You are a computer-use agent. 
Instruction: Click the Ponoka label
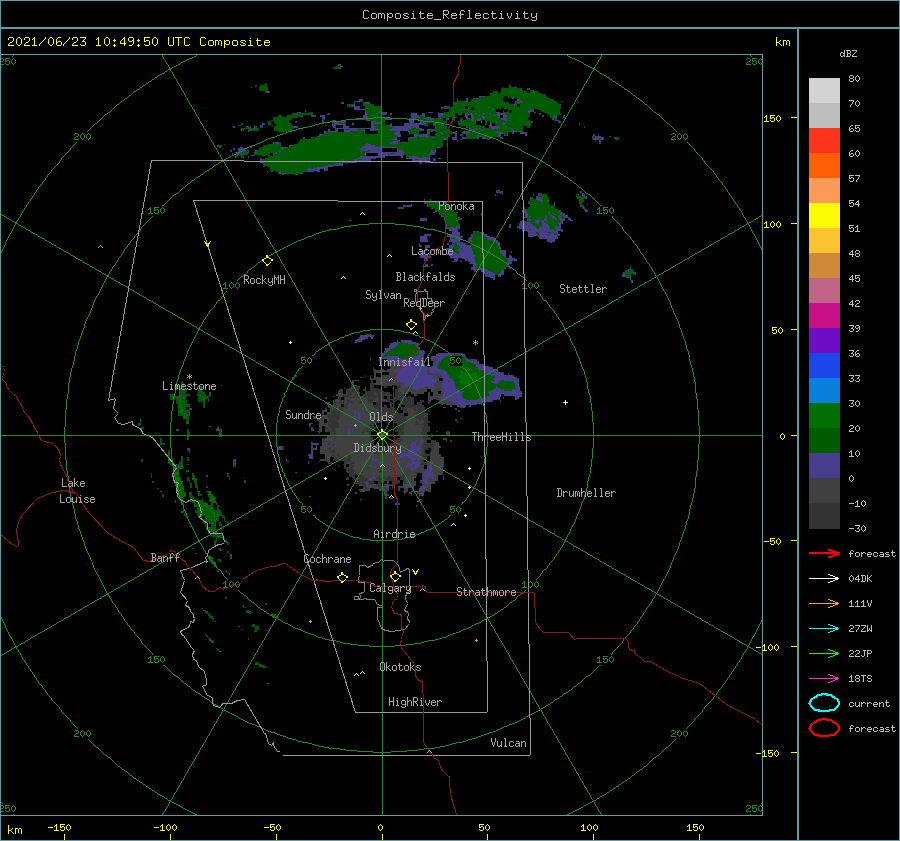(456, 206)
